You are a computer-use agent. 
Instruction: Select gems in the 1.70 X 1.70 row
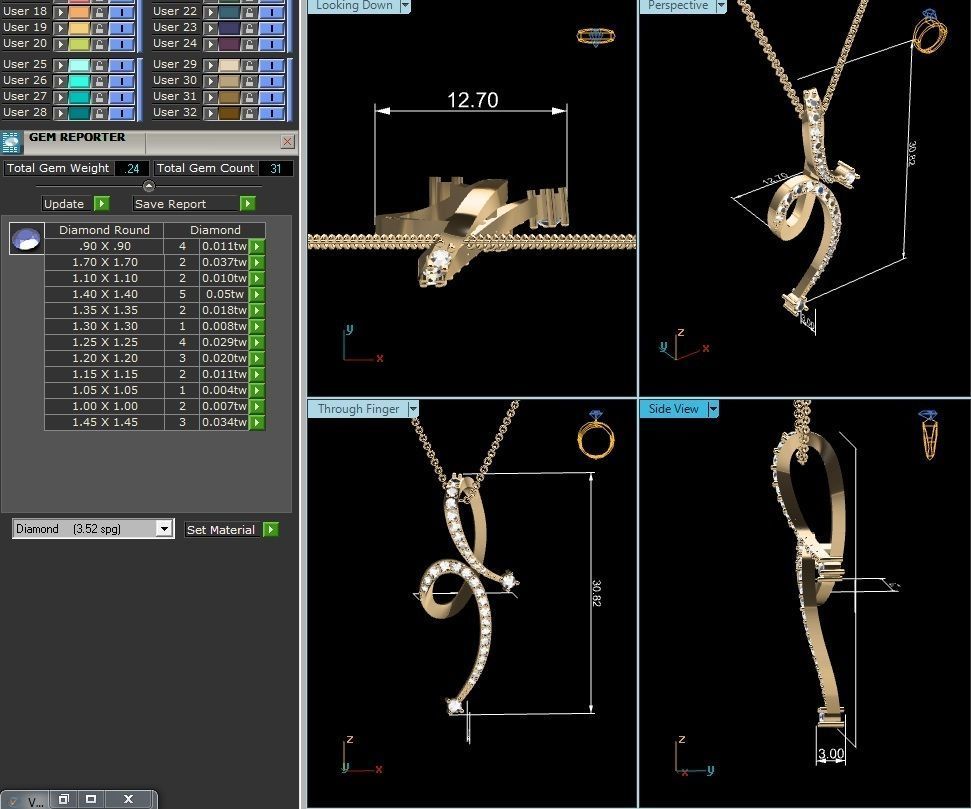(x=257, y=262)
